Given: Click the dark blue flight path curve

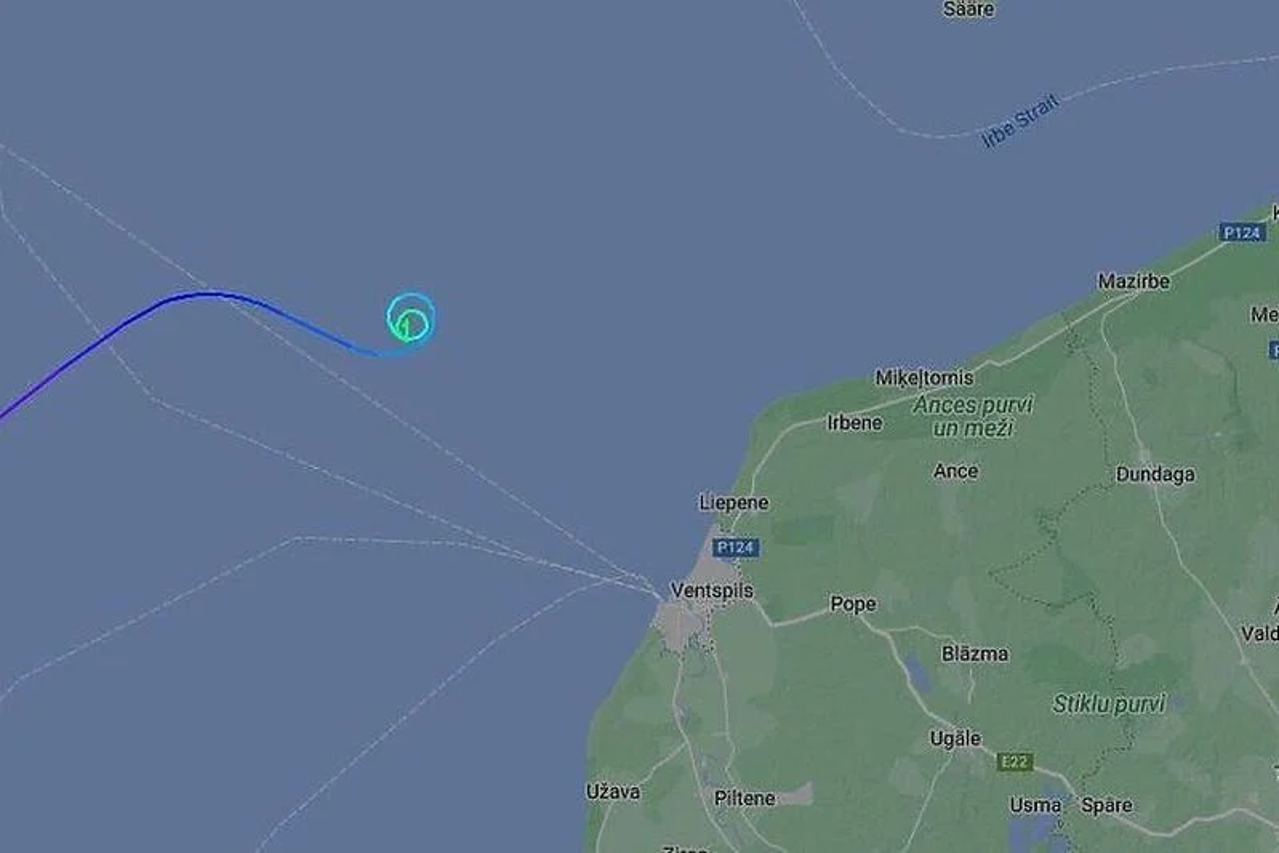Looking at the screenshot, I should [x=190, y=320].
